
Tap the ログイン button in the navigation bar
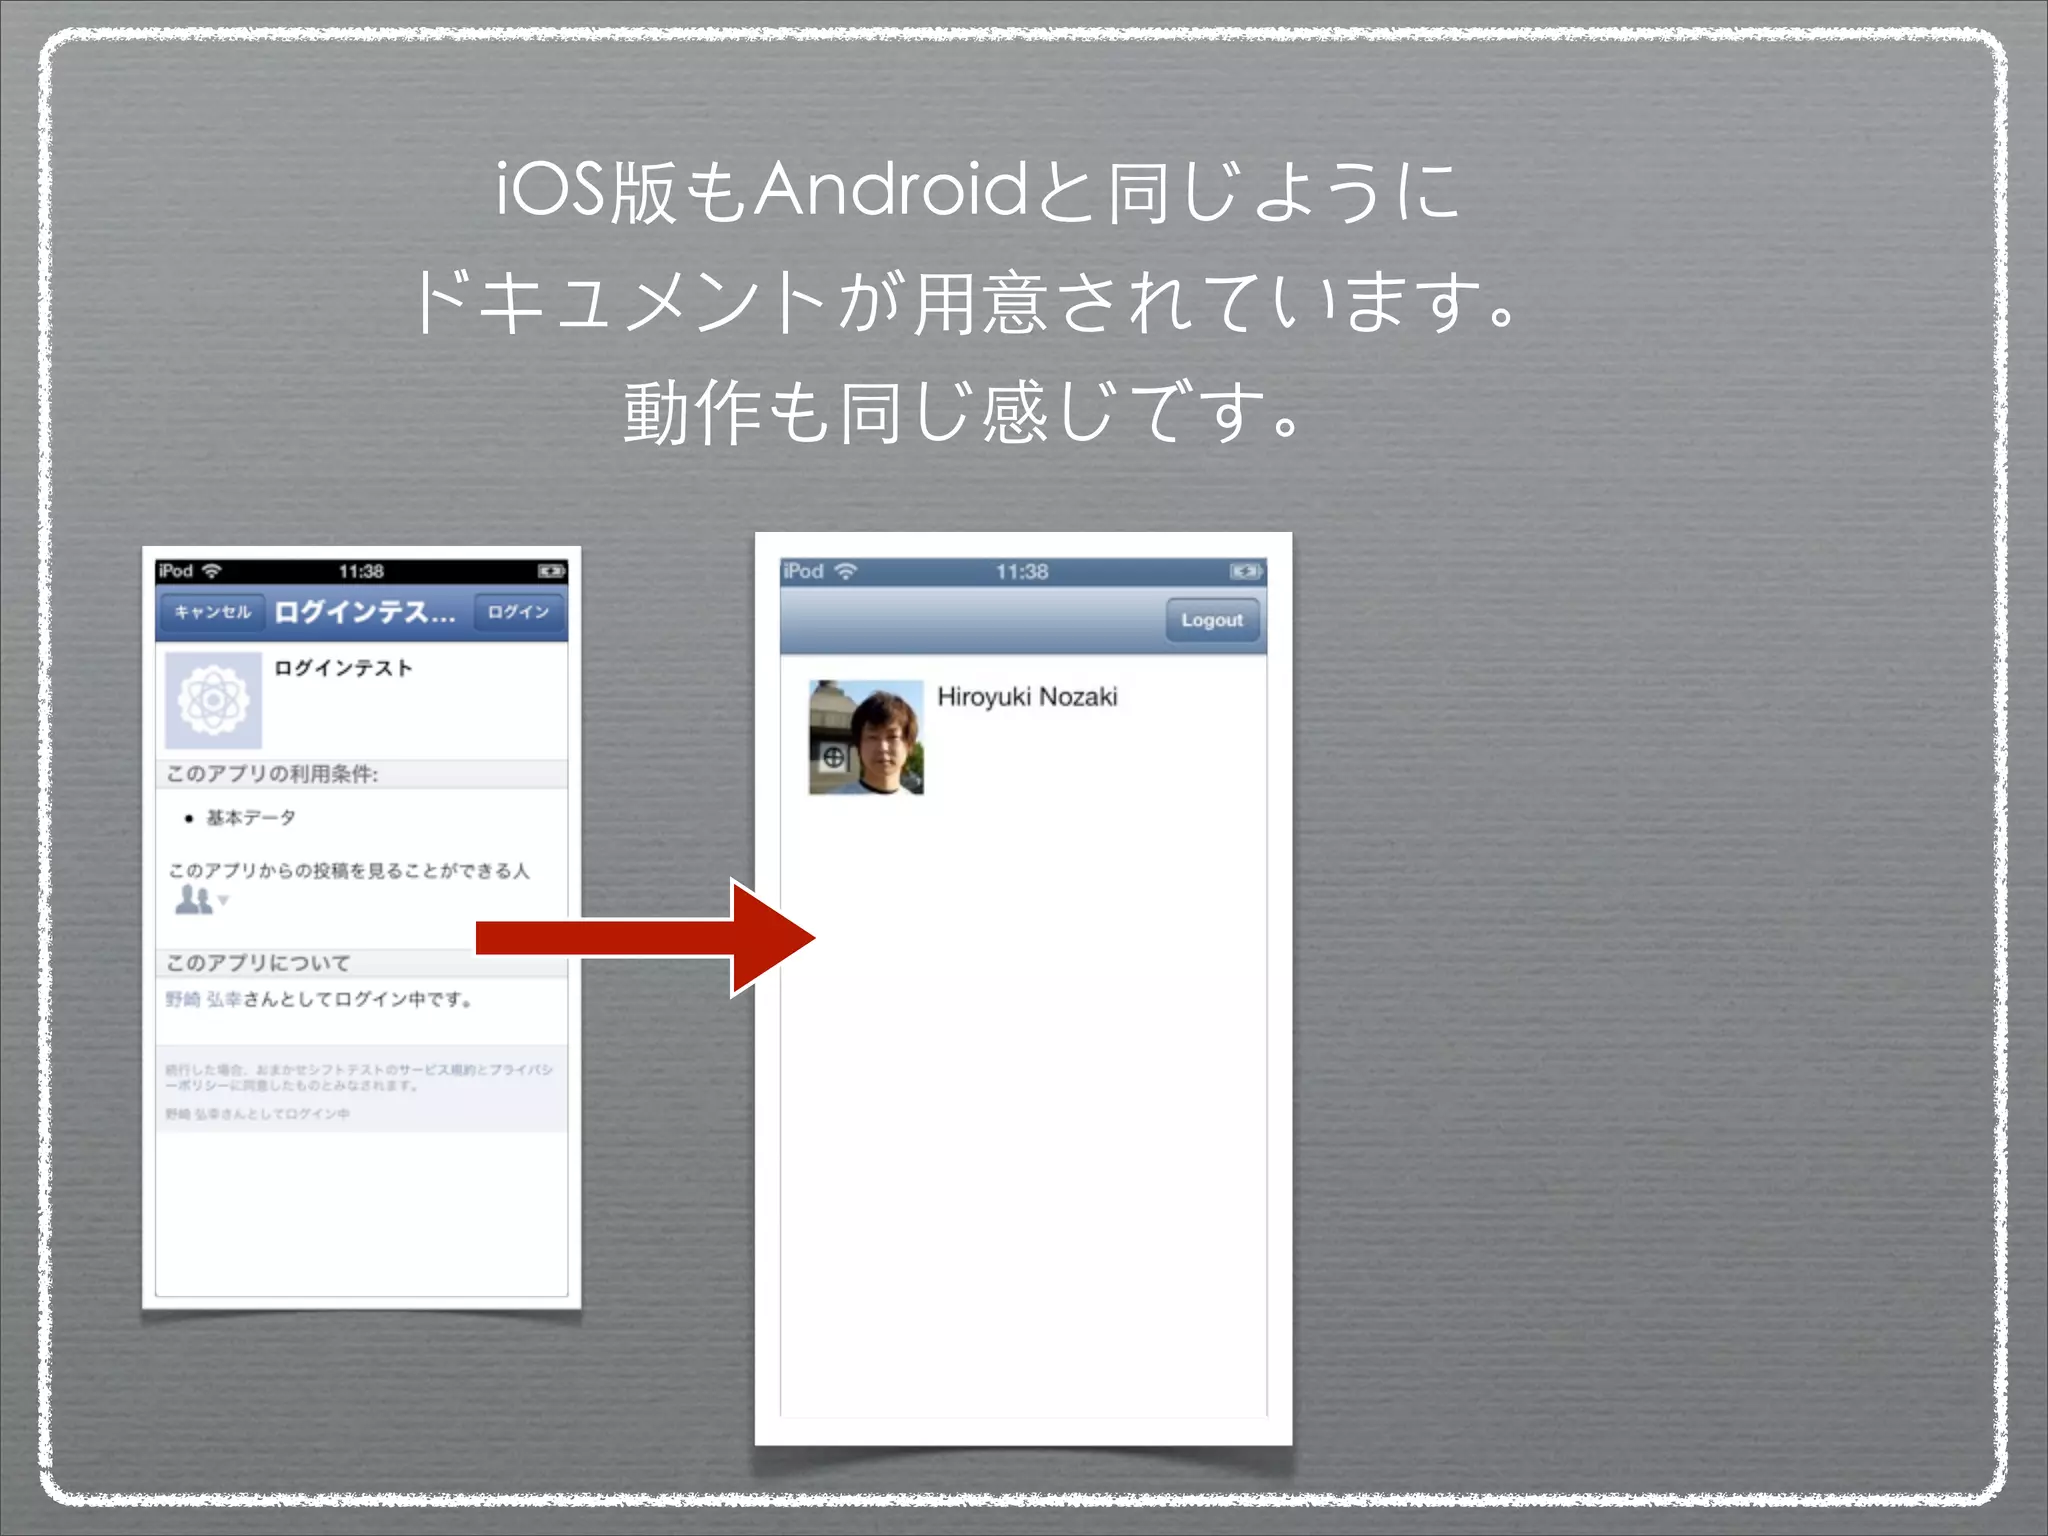pyautogui.click(x=518, y=612)
